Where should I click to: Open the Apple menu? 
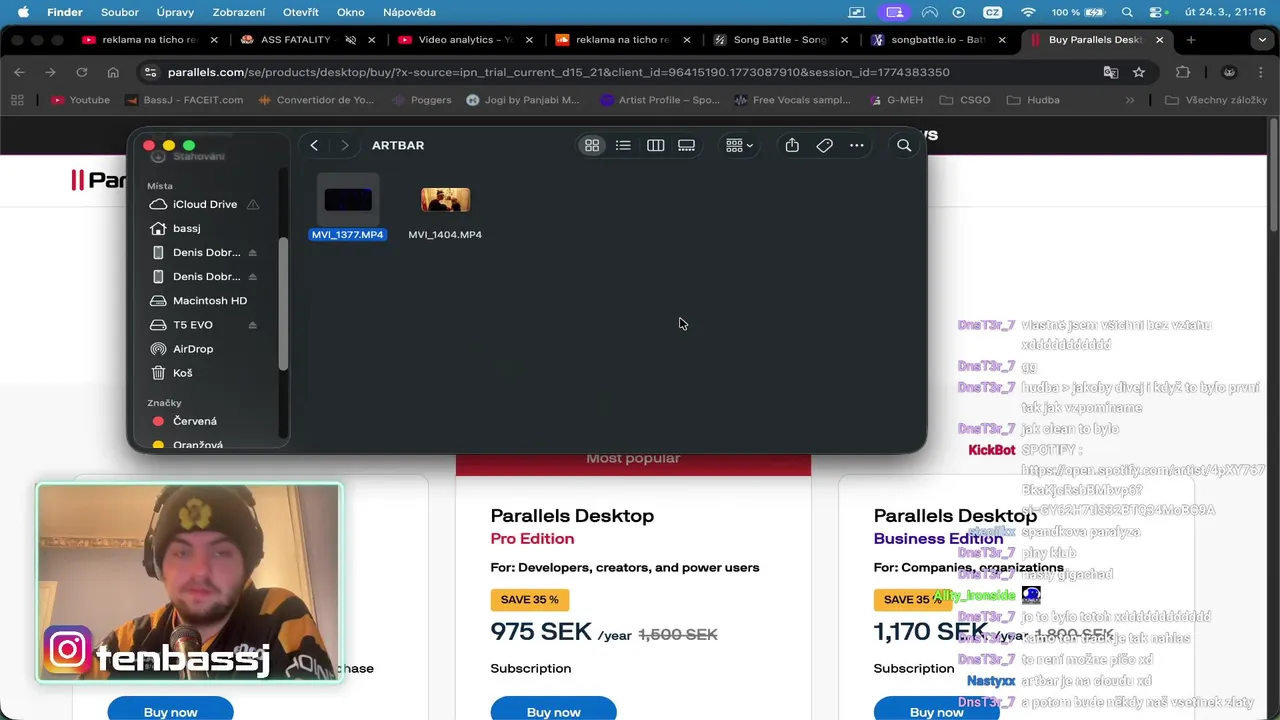pos(23,12)
